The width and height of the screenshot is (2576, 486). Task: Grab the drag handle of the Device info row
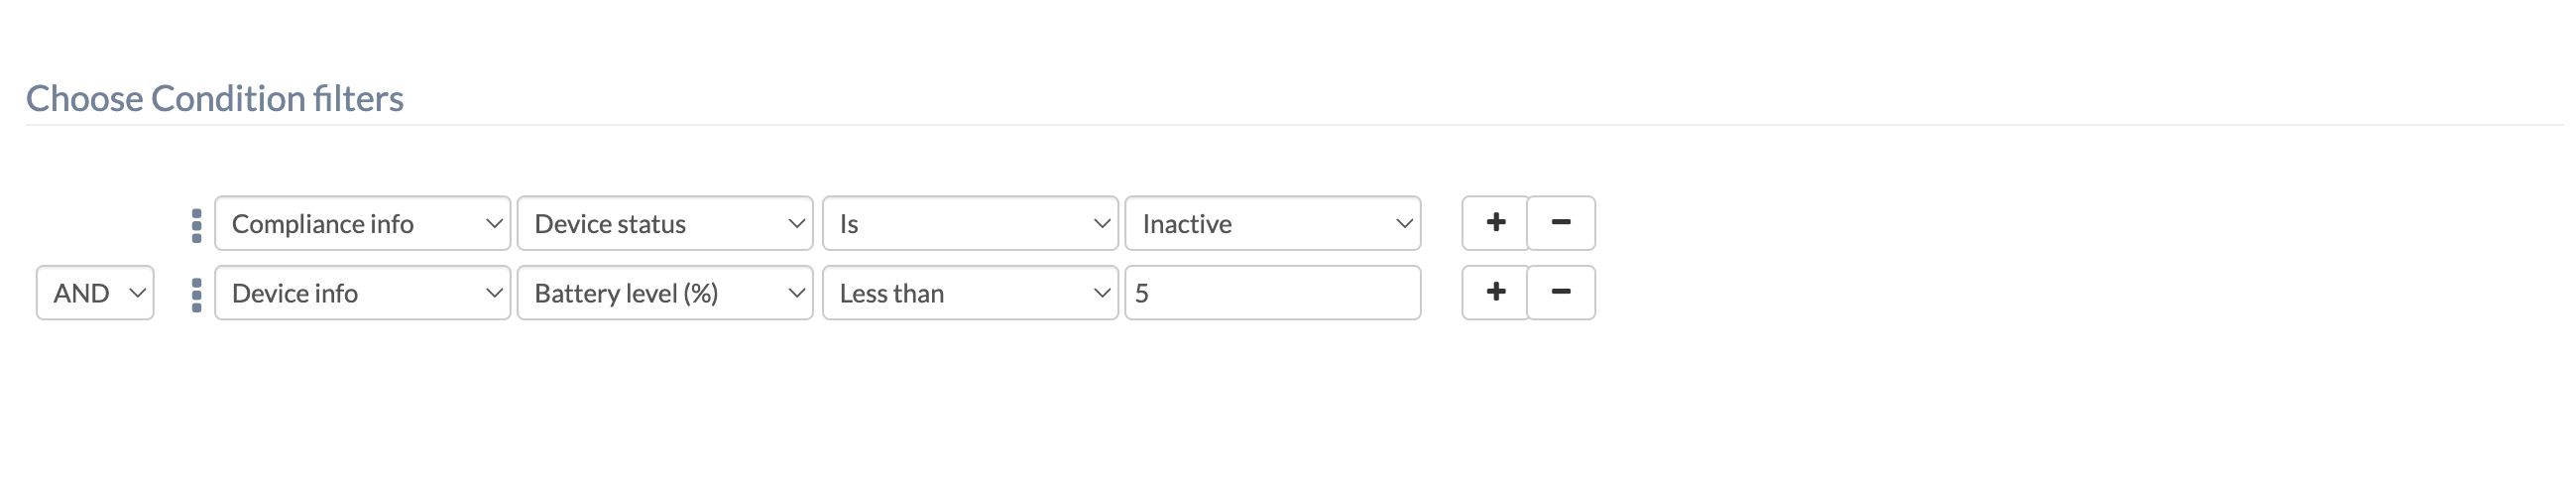196,294
